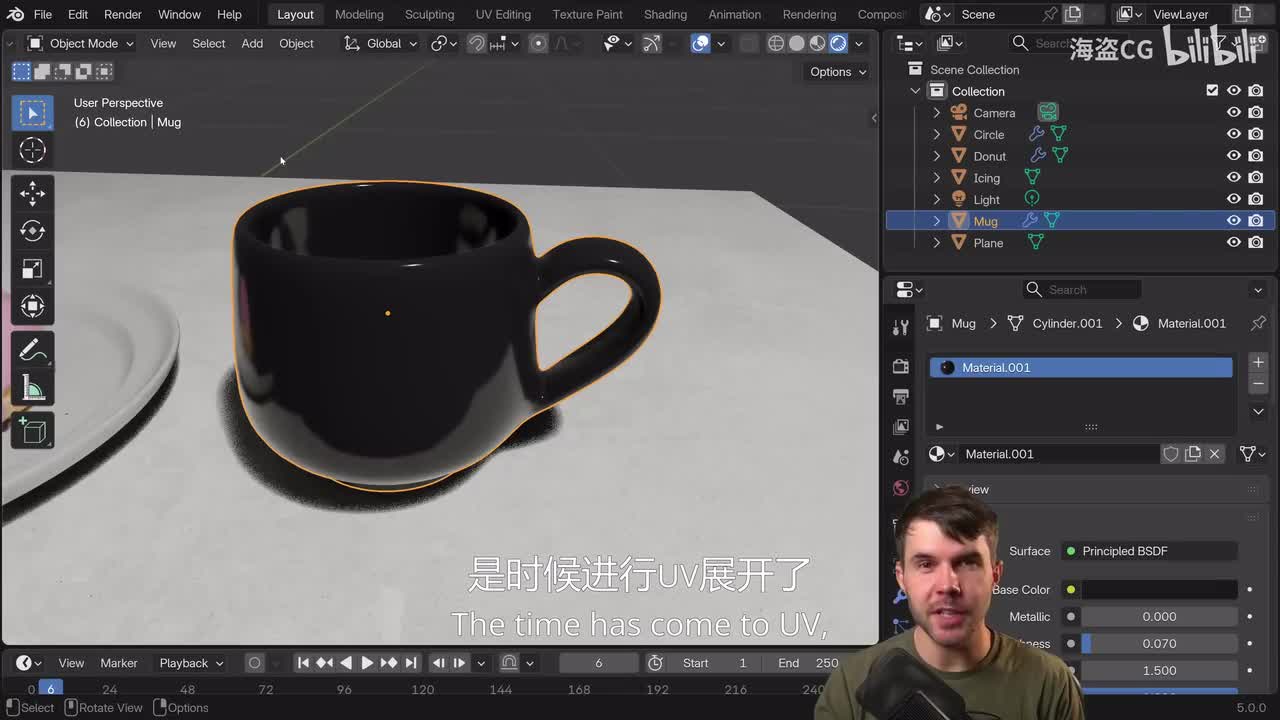Select the Select Box tool
Image resolution: width=1280 pixels, height=720 pixels.
[x=32, y=112]
